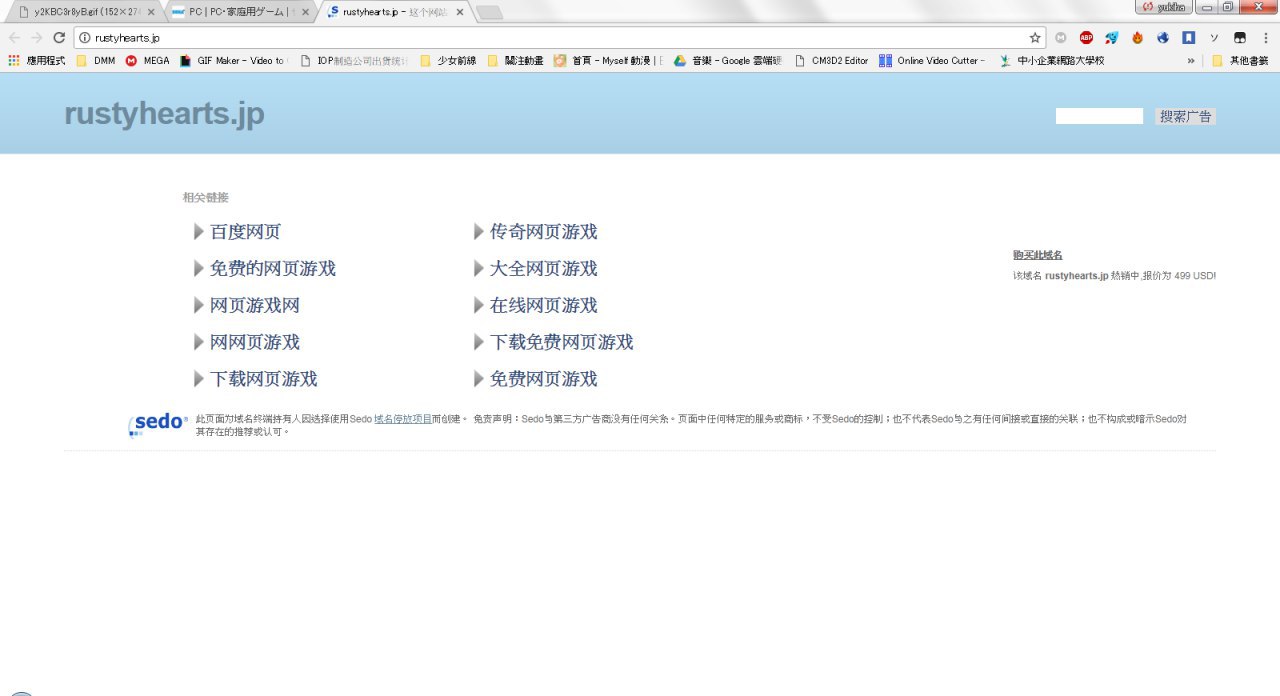Follow the 下载免费网页游戏 link

(561, 342)
